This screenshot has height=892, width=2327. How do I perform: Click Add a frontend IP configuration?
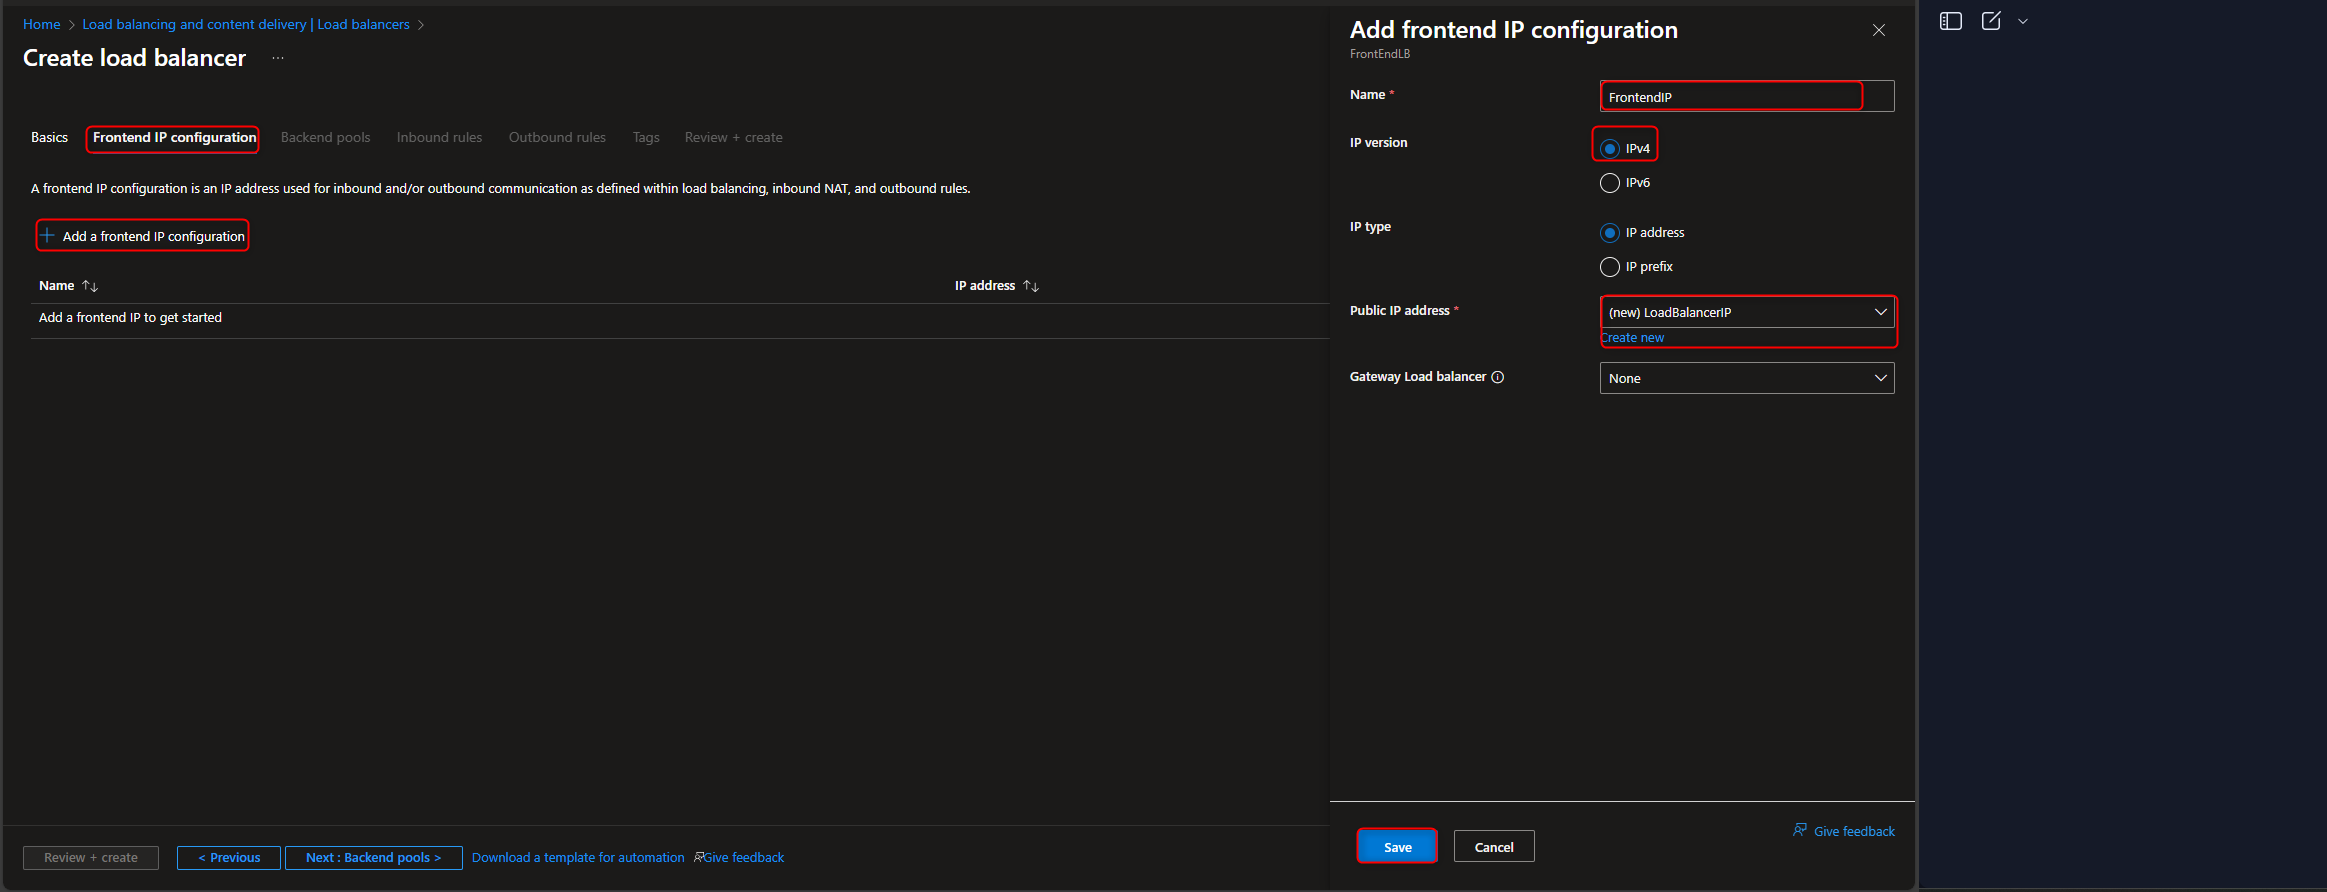coord(143,236)
